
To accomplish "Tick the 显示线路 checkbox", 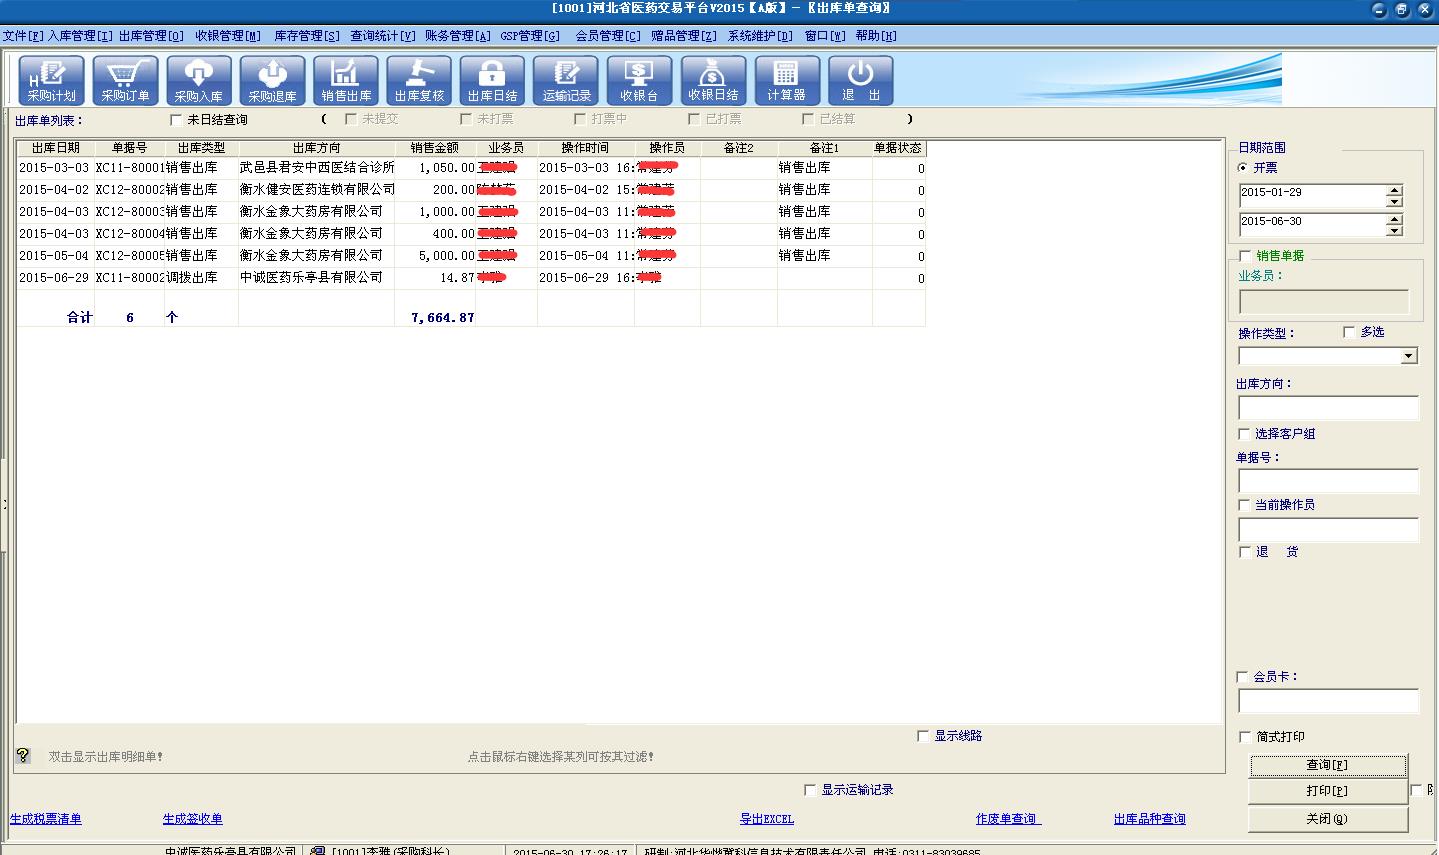I will tap(923, 736).
